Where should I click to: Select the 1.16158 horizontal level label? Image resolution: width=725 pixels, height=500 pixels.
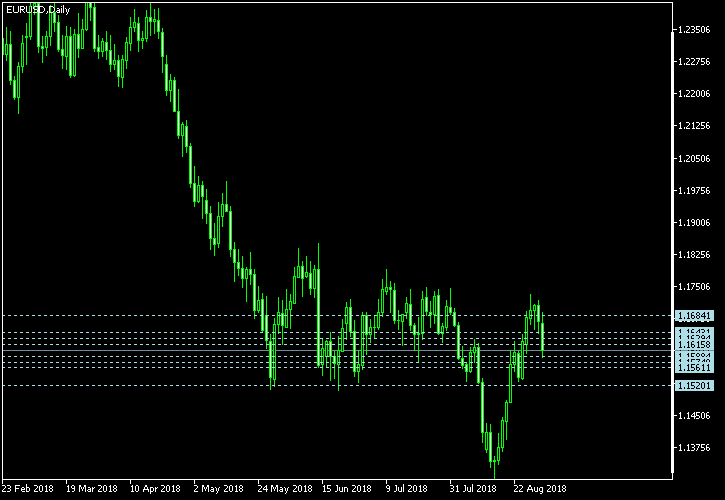point(694,345)
